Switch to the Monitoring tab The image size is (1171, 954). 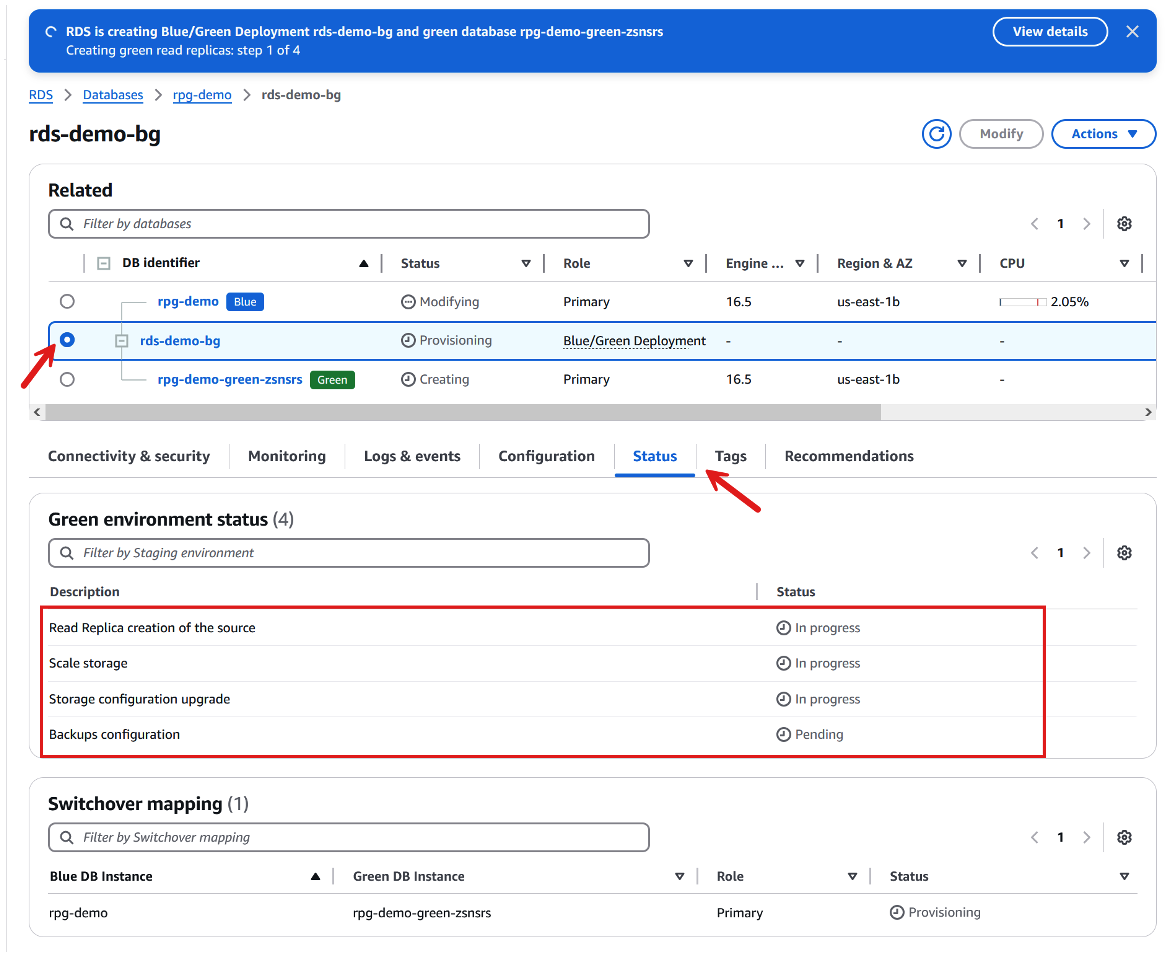click(x=287, y=456)
